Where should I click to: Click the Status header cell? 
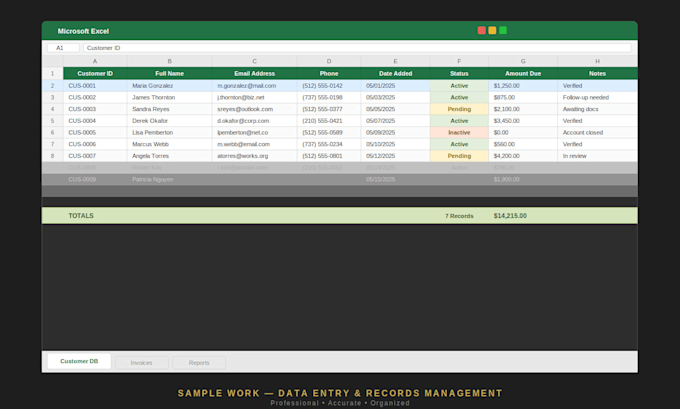pyautogui.click(x=459, y=73)
